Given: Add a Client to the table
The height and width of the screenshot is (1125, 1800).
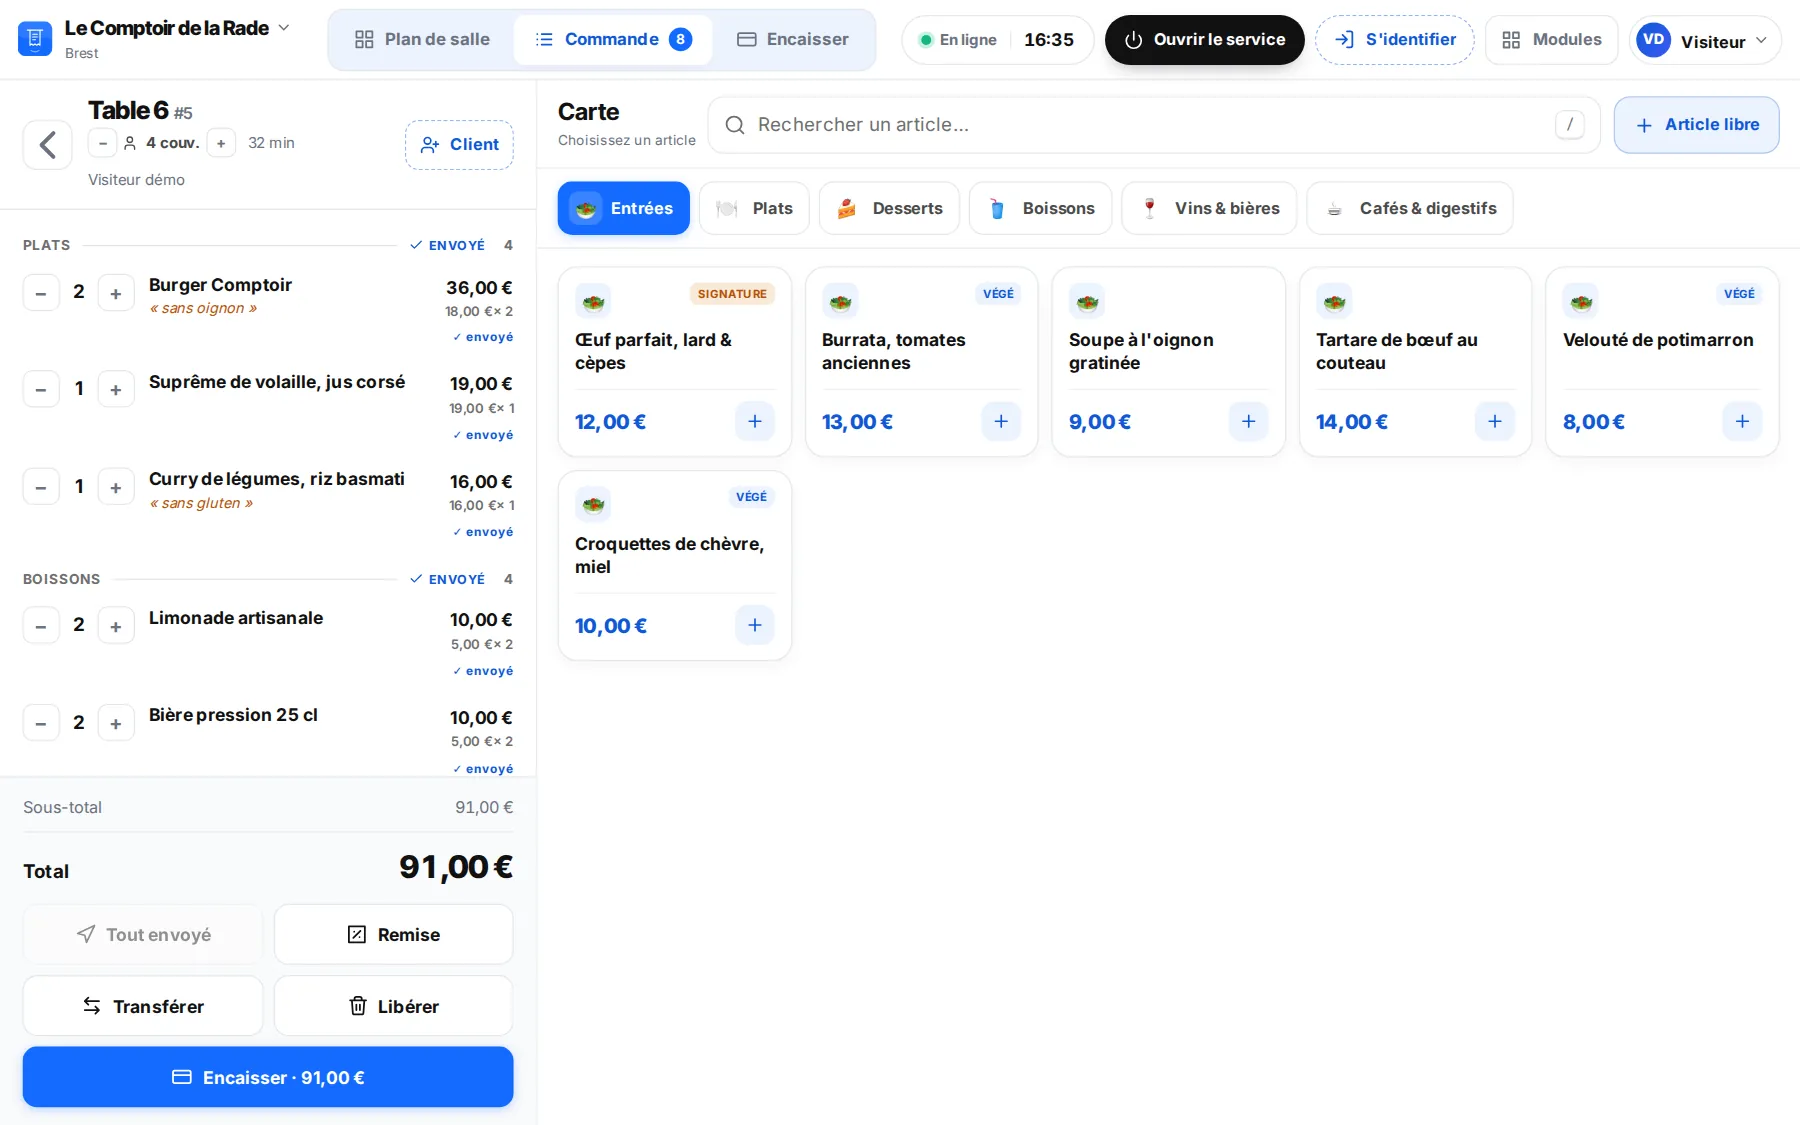Looking at the screenshot, I should pyautogui.click(x=459, y=145).
